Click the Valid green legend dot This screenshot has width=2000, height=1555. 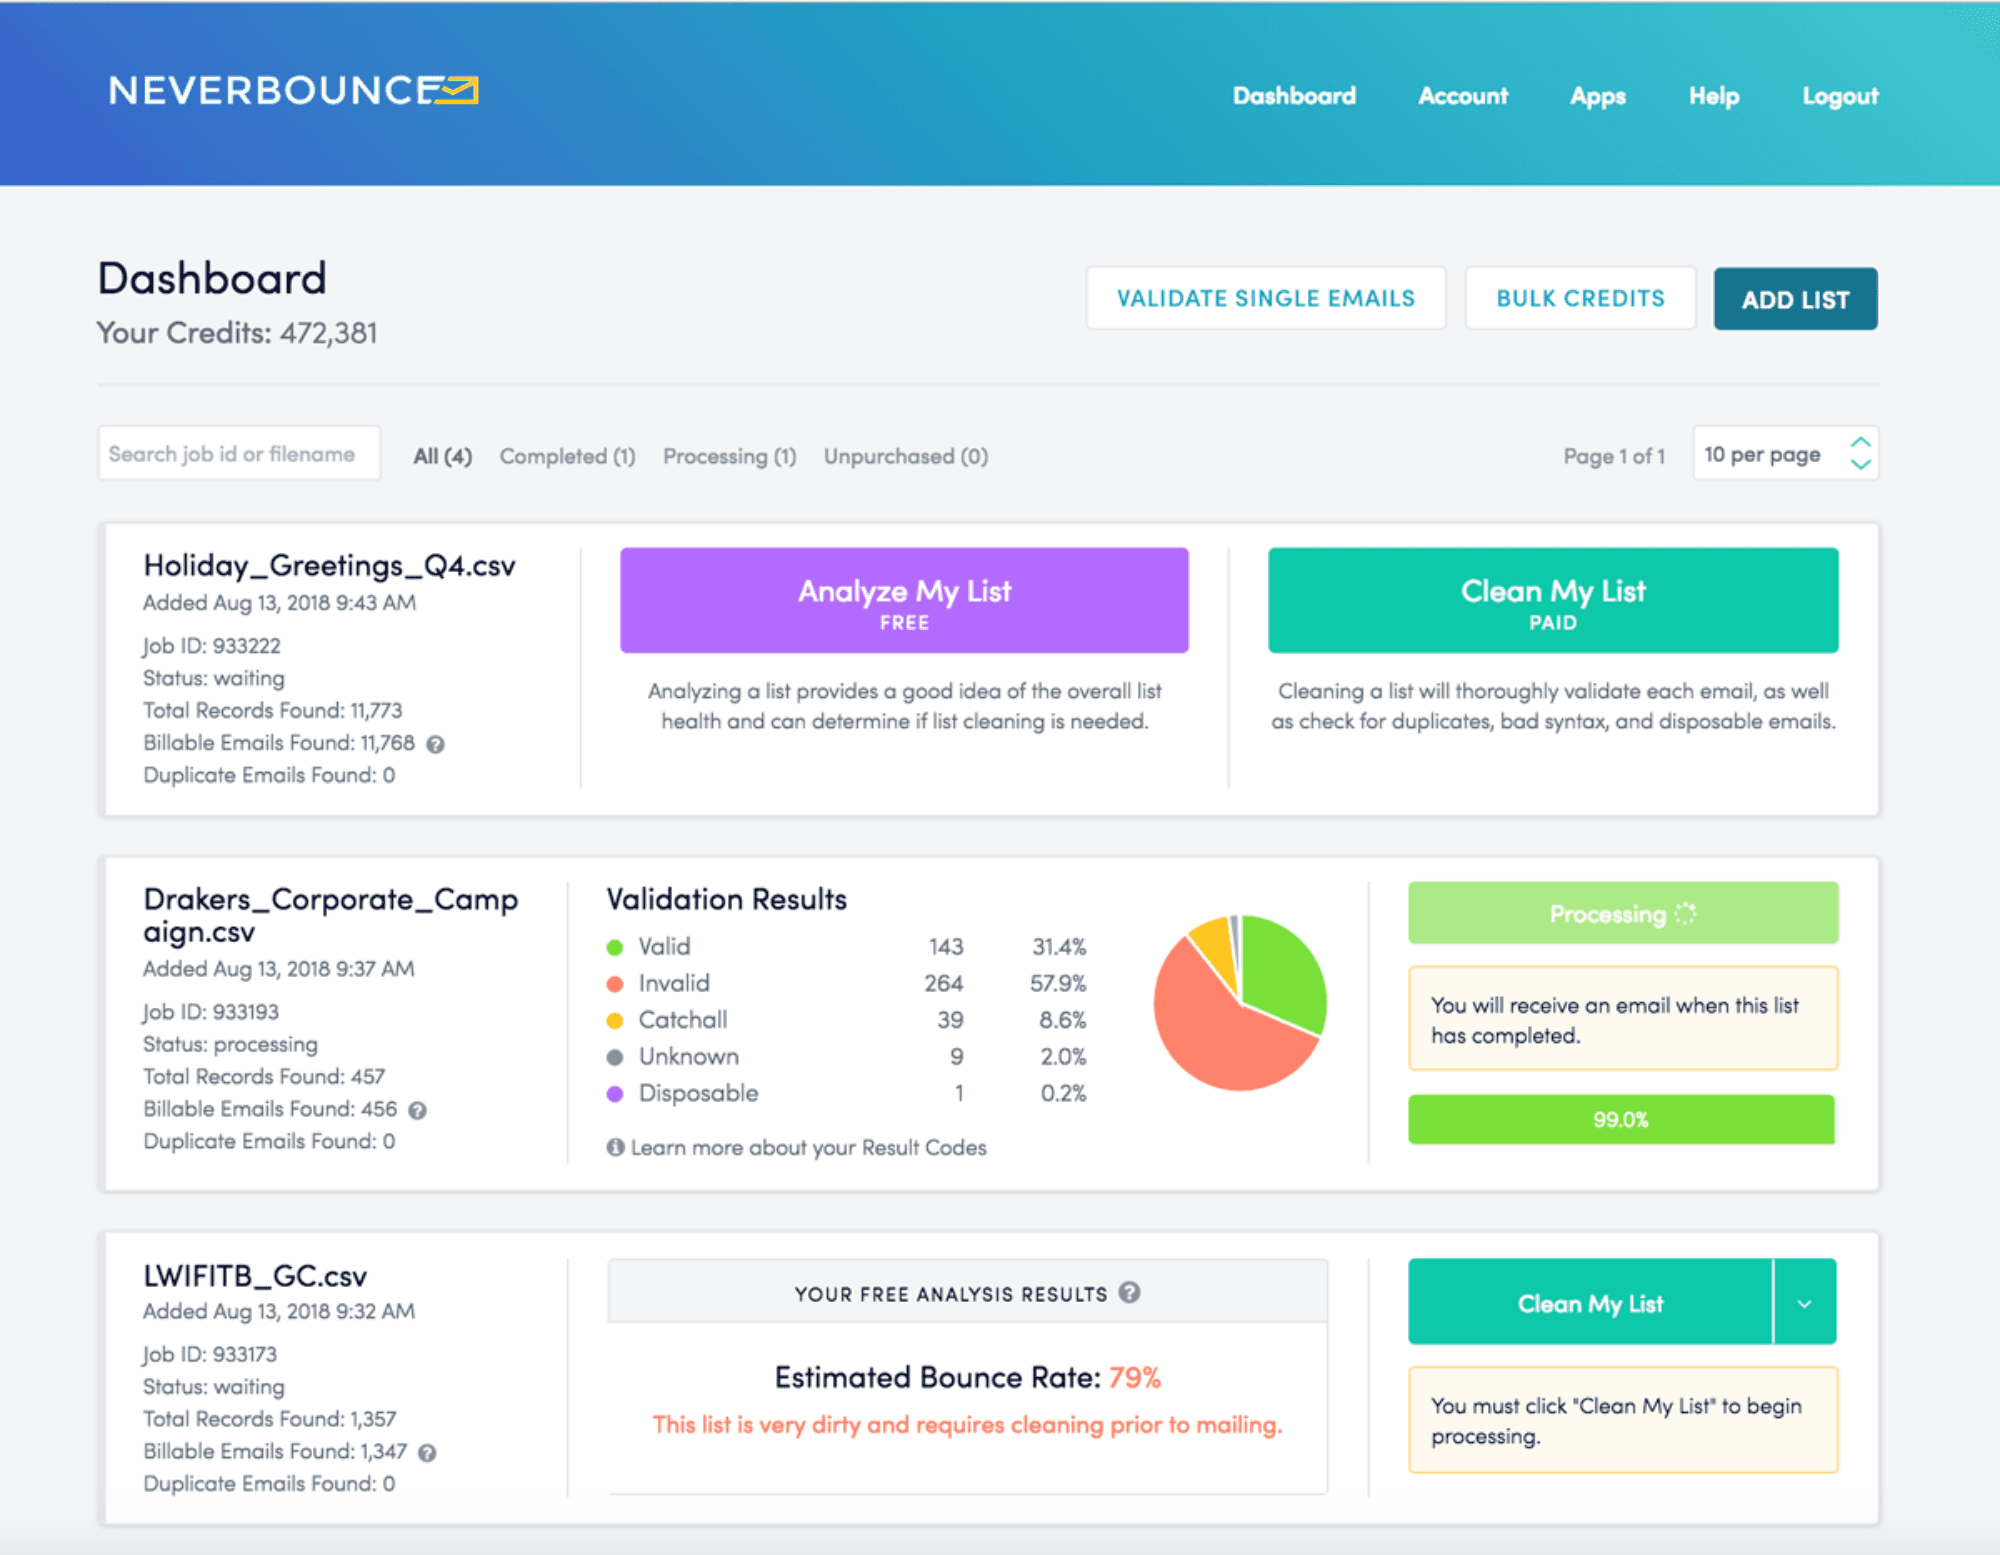[615, 947]
